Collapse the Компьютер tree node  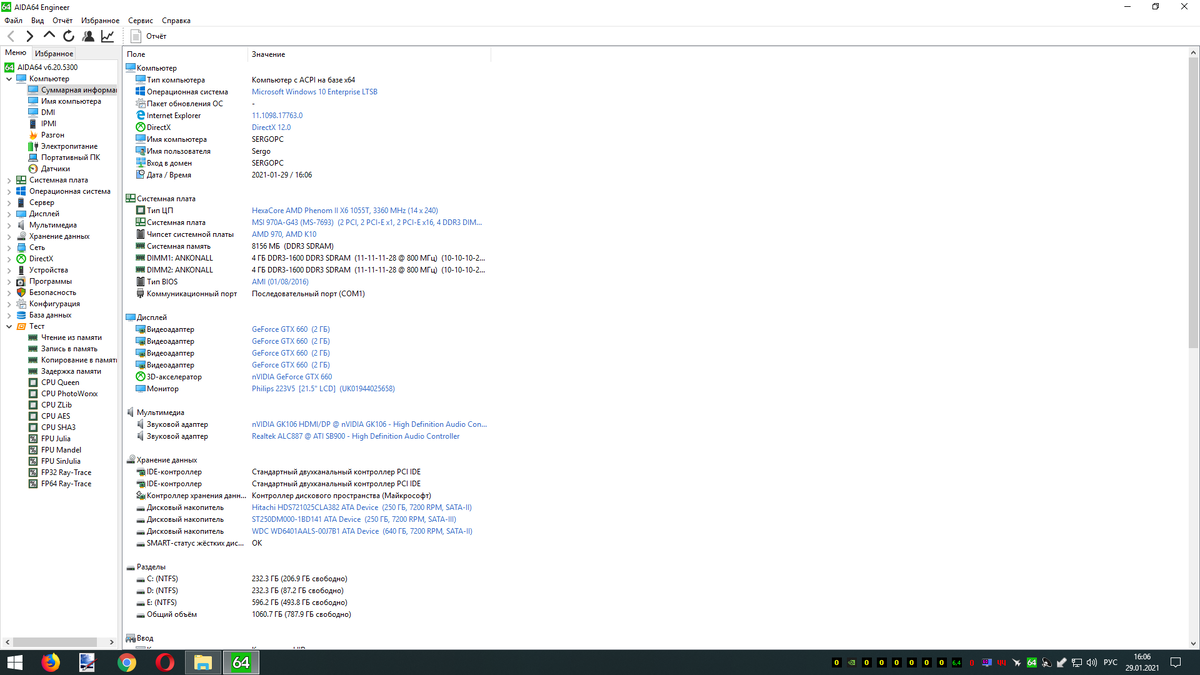click(x=9, y=78)
